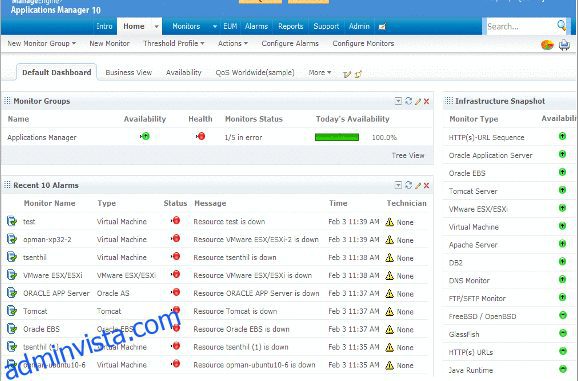Viewport: 578px width, 381px height.
Task: Open the 1/5 in error status link
Action: [x=243, y=137]
